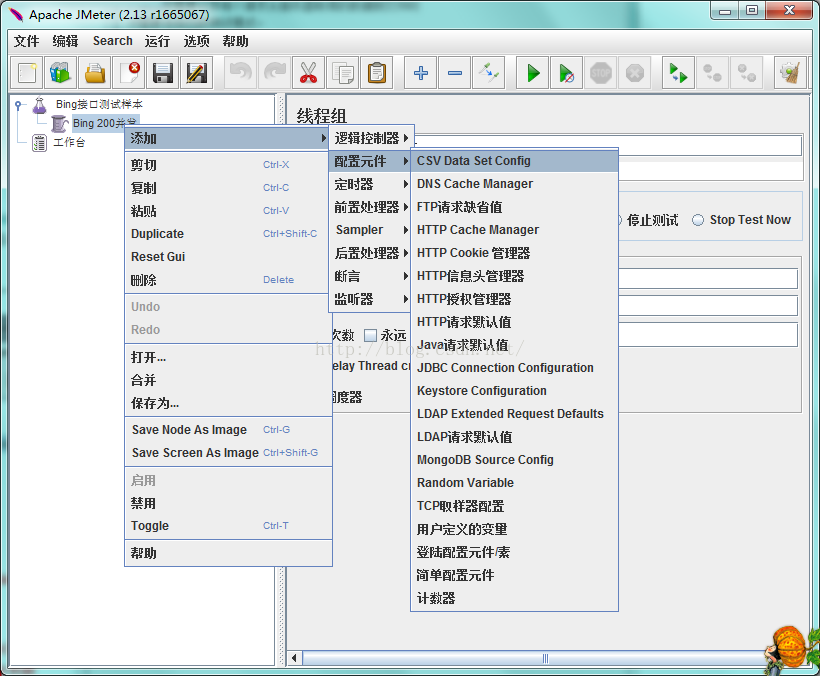Choose 用户定义的变量
This screenshot has width=820, height=676.
point(515,529)
